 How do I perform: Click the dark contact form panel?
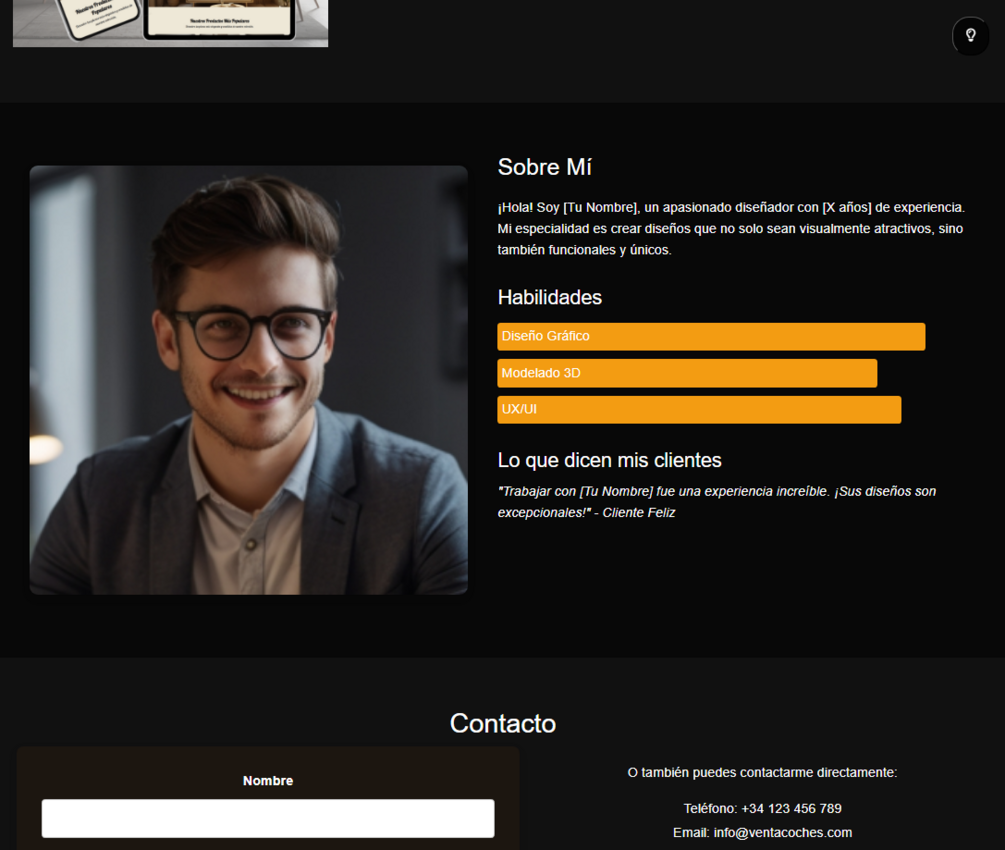(268, 798)
